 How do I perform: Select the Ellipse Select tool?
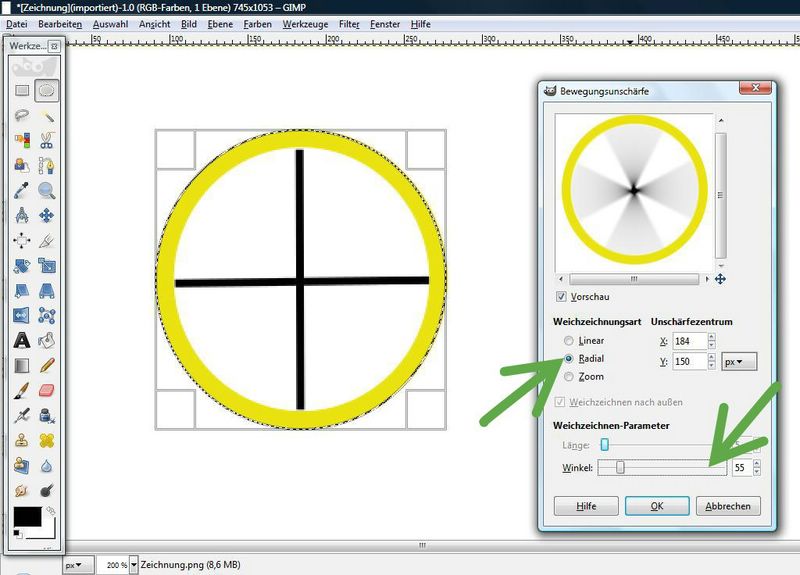pyautogui.click(x=46, y=91)
